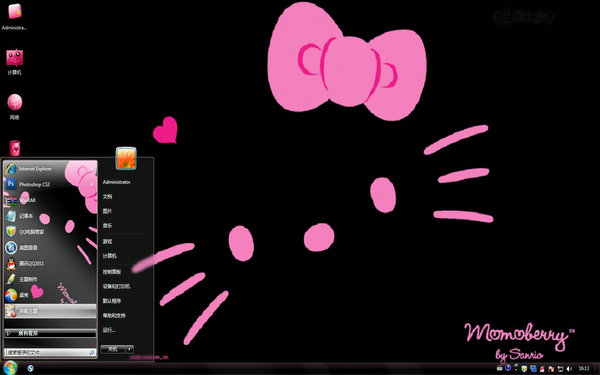Viewport: 600px width, 375px height.
Task: Click the Sogou browser taskbar icon
Action: pos(30,368)
